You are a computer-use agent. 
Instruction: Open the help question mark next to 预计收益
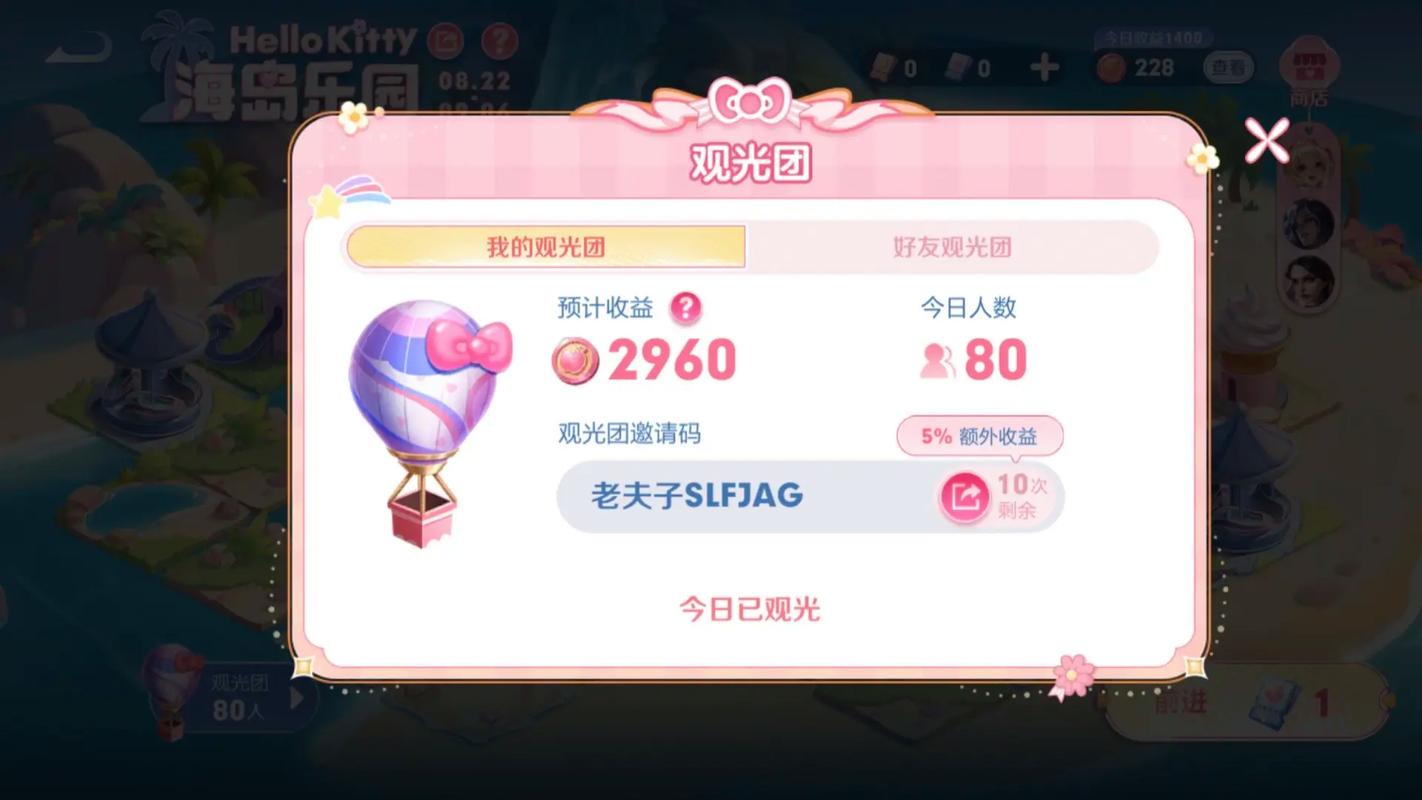685,308
